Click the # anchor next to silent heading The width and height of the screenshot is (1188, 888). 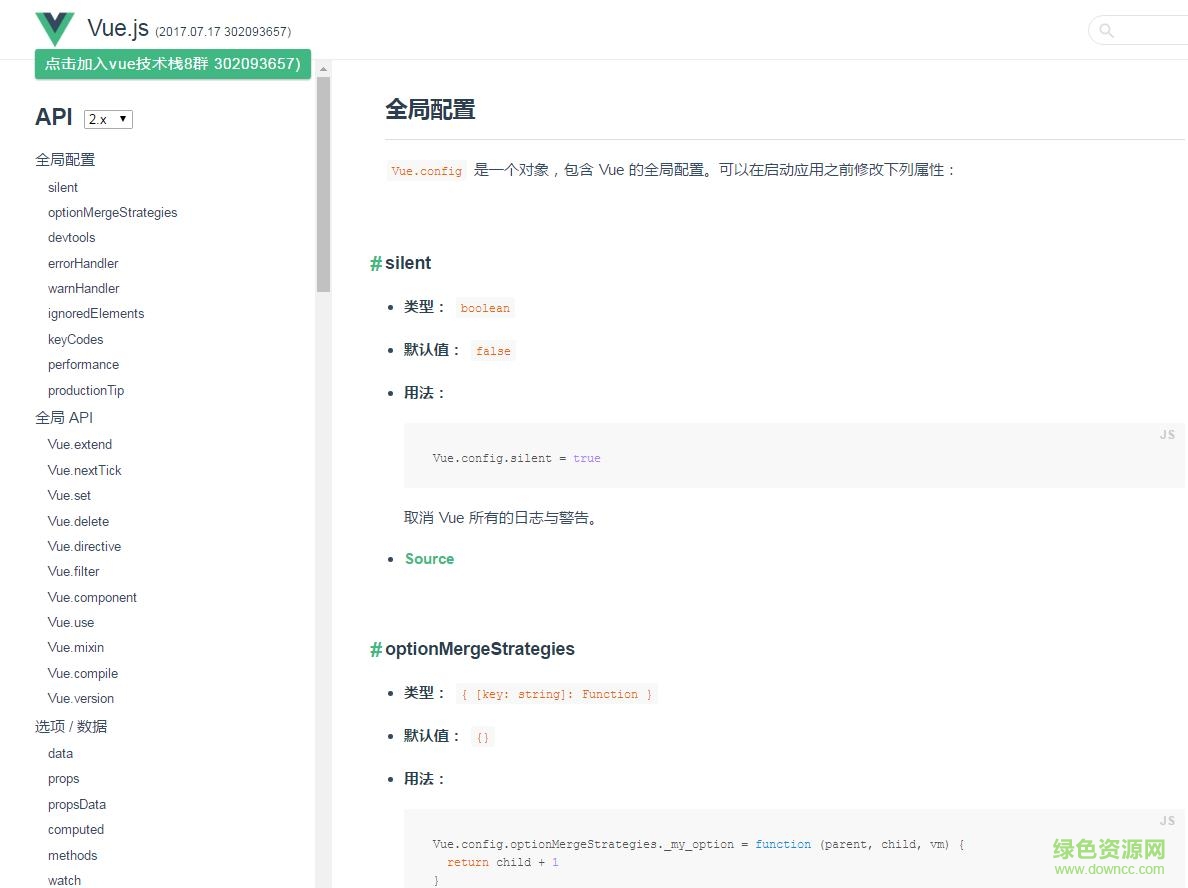(375, 263)
